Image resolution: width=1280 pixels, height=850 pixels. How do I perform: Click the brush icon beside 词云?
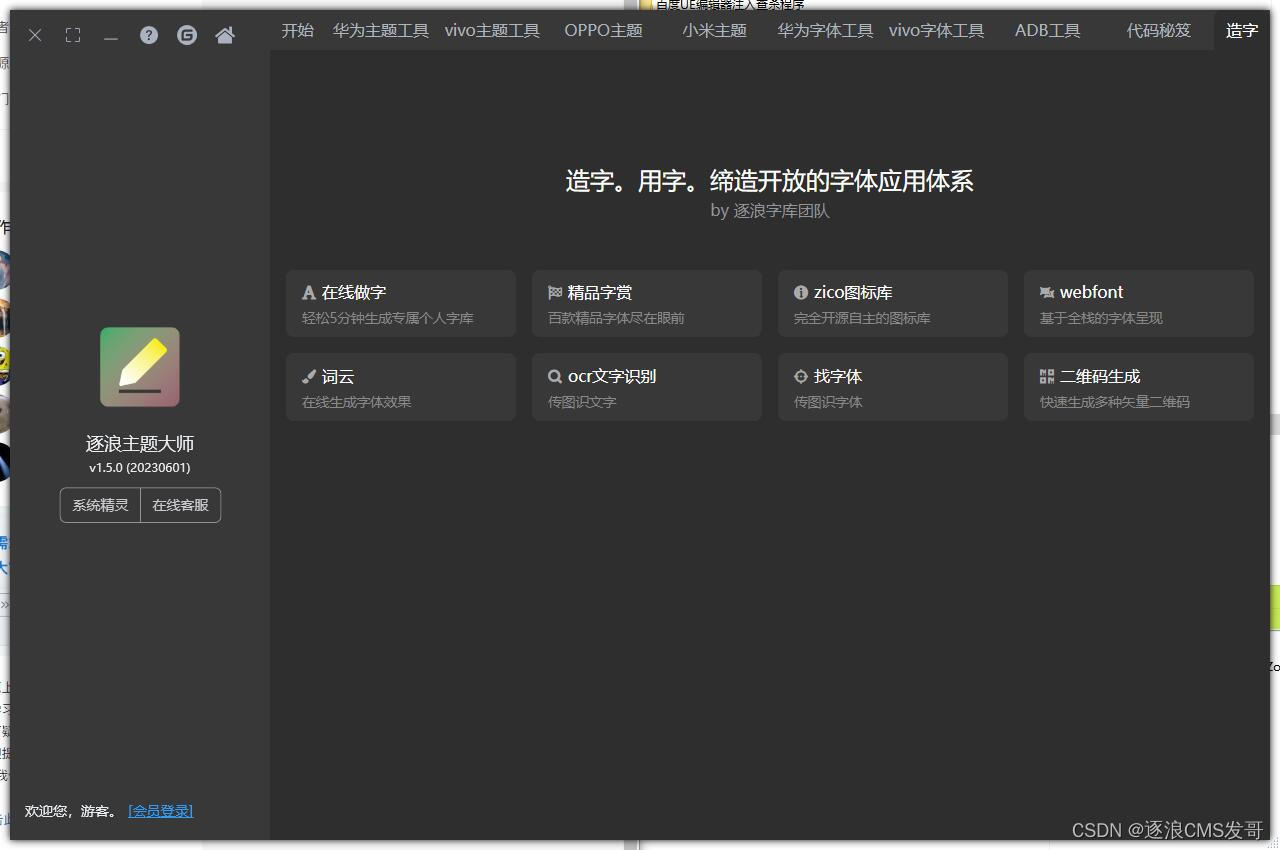coord(309,377)
